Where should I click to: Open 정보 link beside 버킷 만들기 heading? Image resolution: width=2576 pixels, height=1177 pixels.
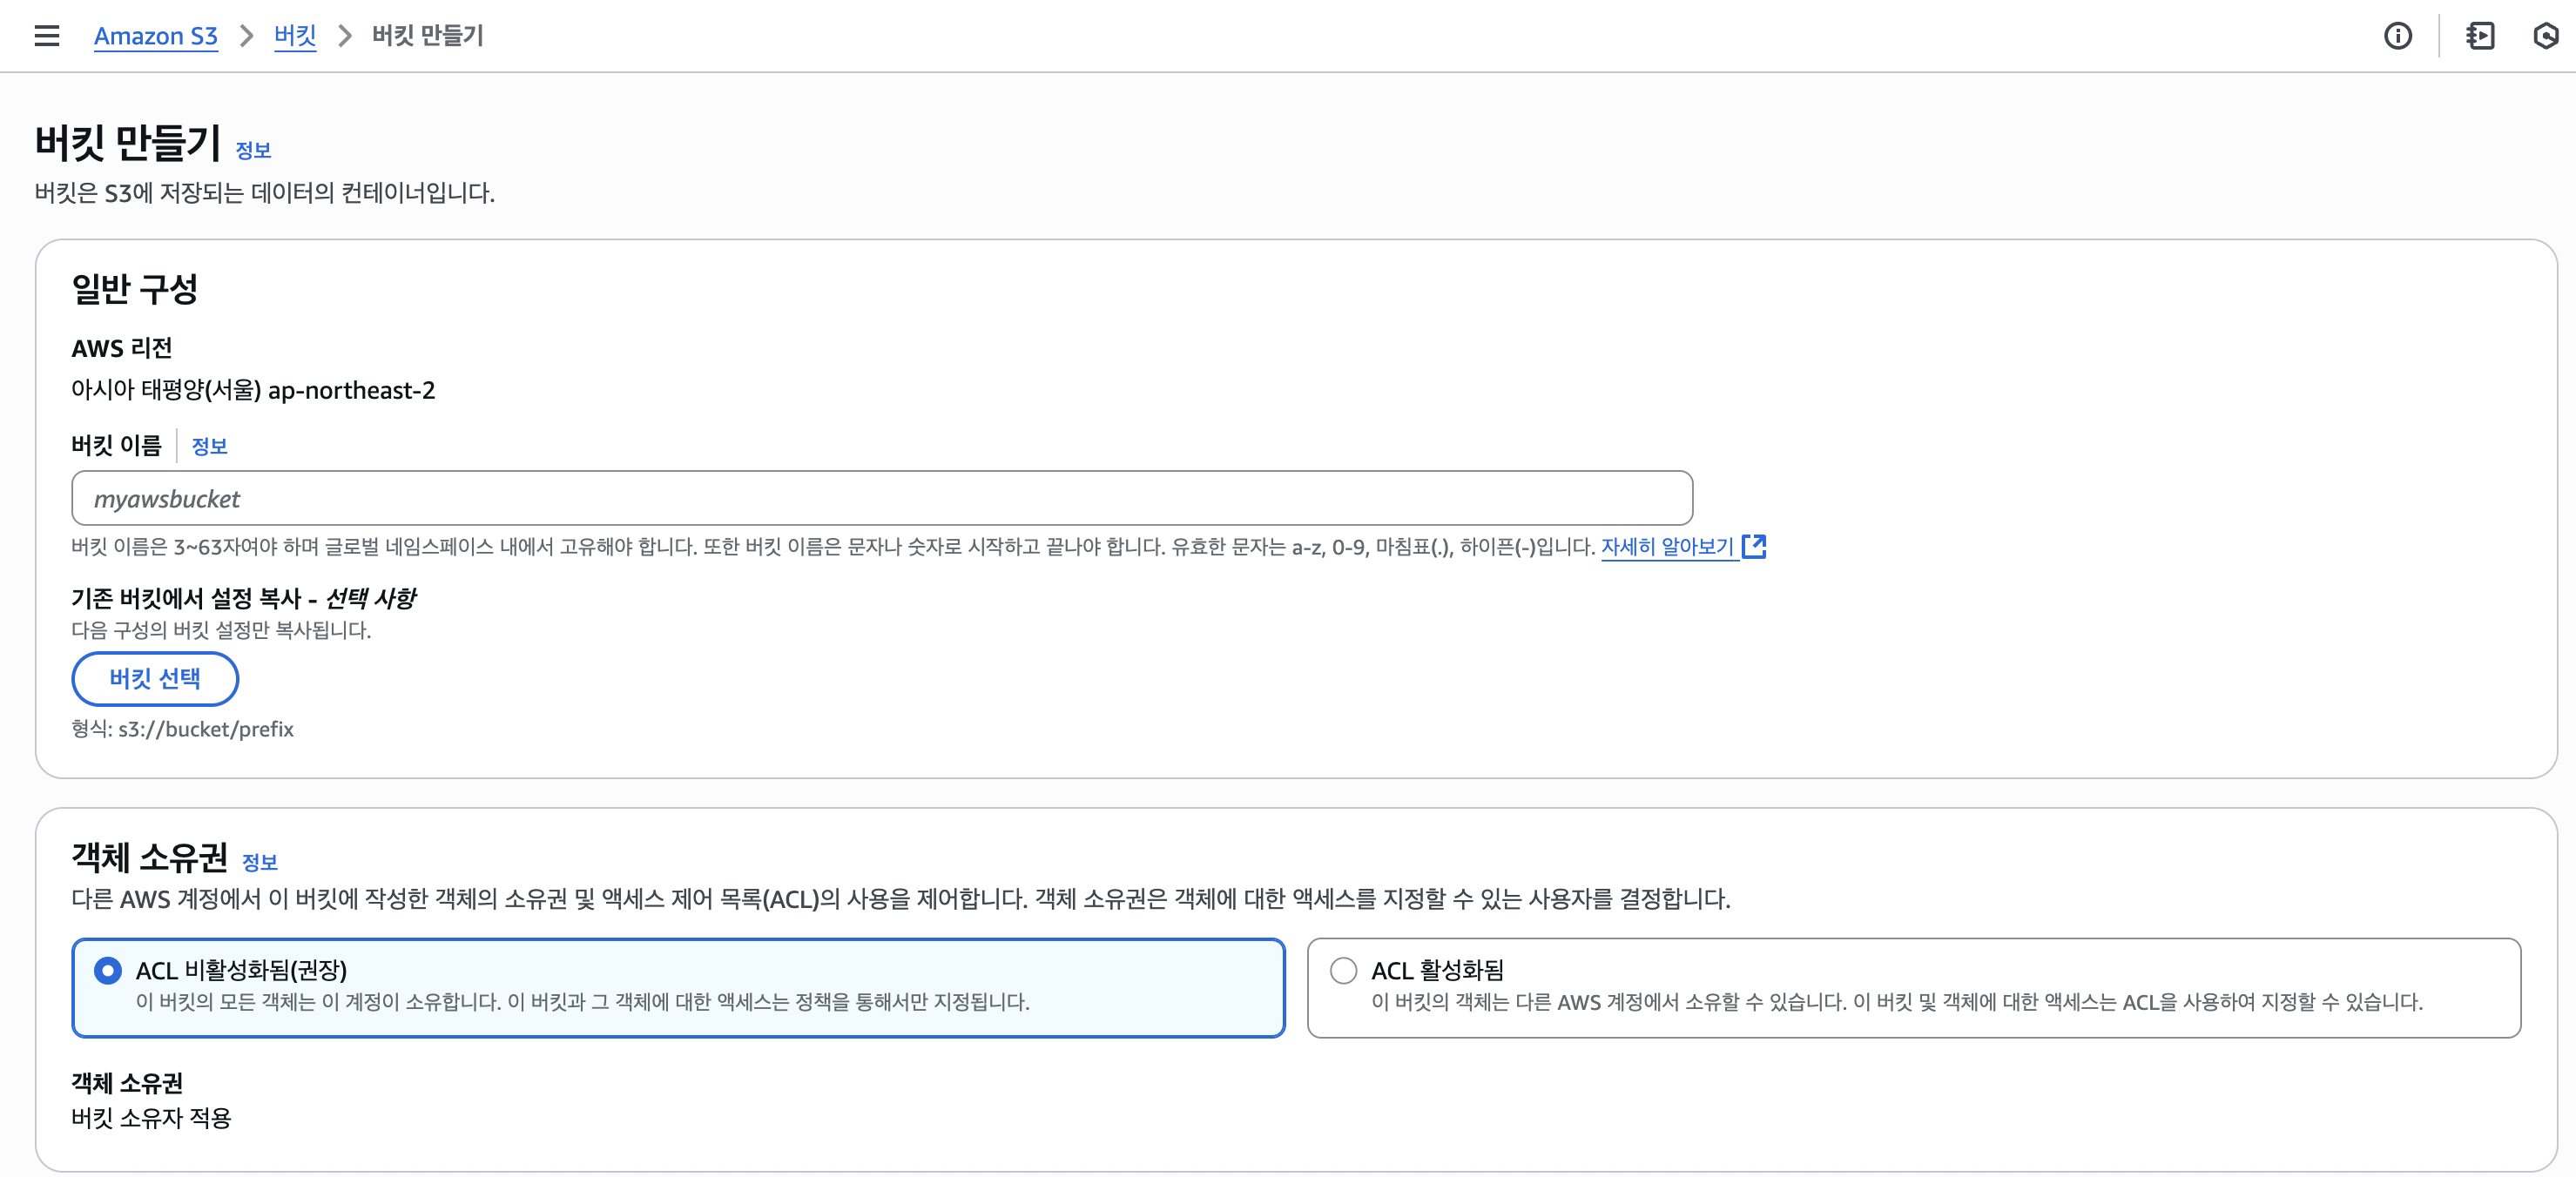point(253,150)
